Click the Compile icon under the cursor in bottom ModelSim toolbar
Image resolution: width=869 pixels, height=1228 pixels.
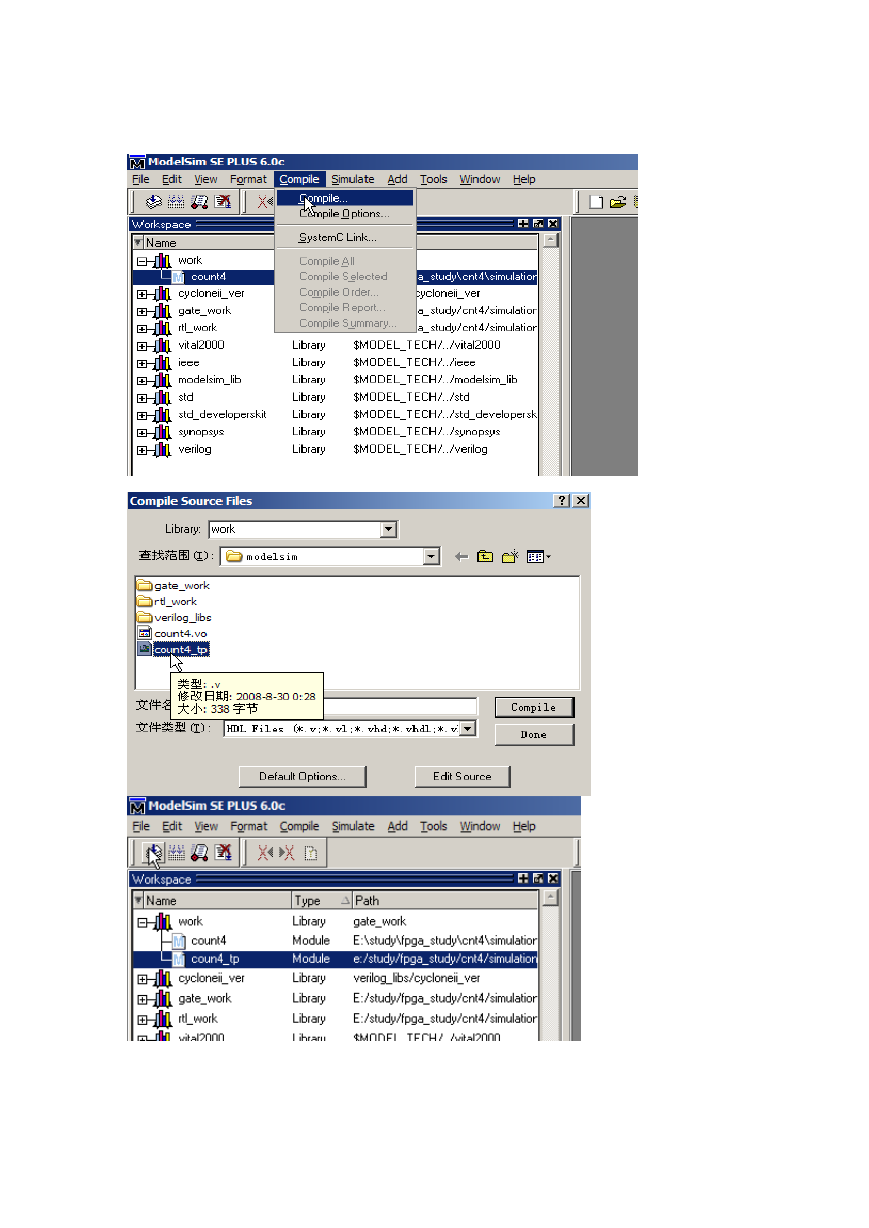(154, 853)
